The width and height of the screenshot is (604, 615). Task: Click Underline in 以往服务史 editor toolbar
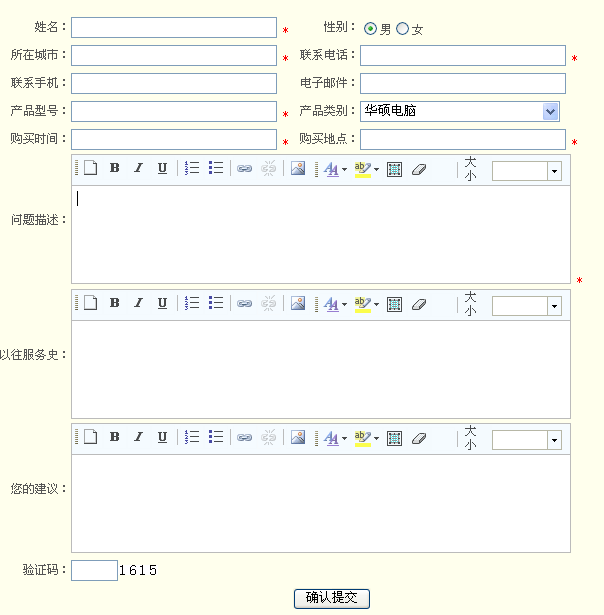click(162, 303)
